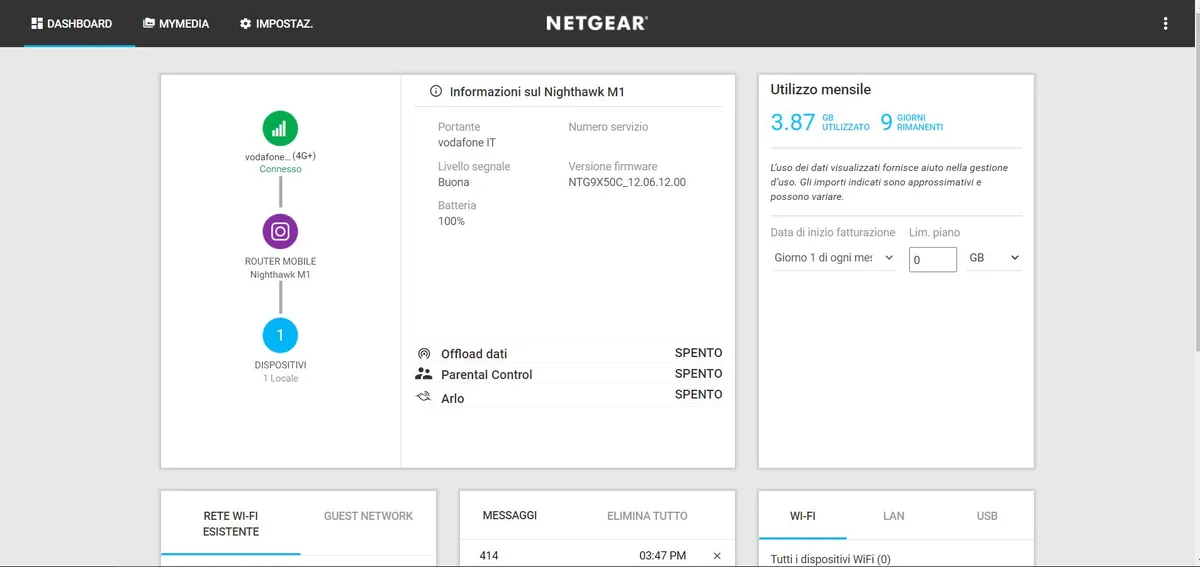1200x567 pixels.
Task: Toggle Parental Control SPENTO status
Action: 698,373
